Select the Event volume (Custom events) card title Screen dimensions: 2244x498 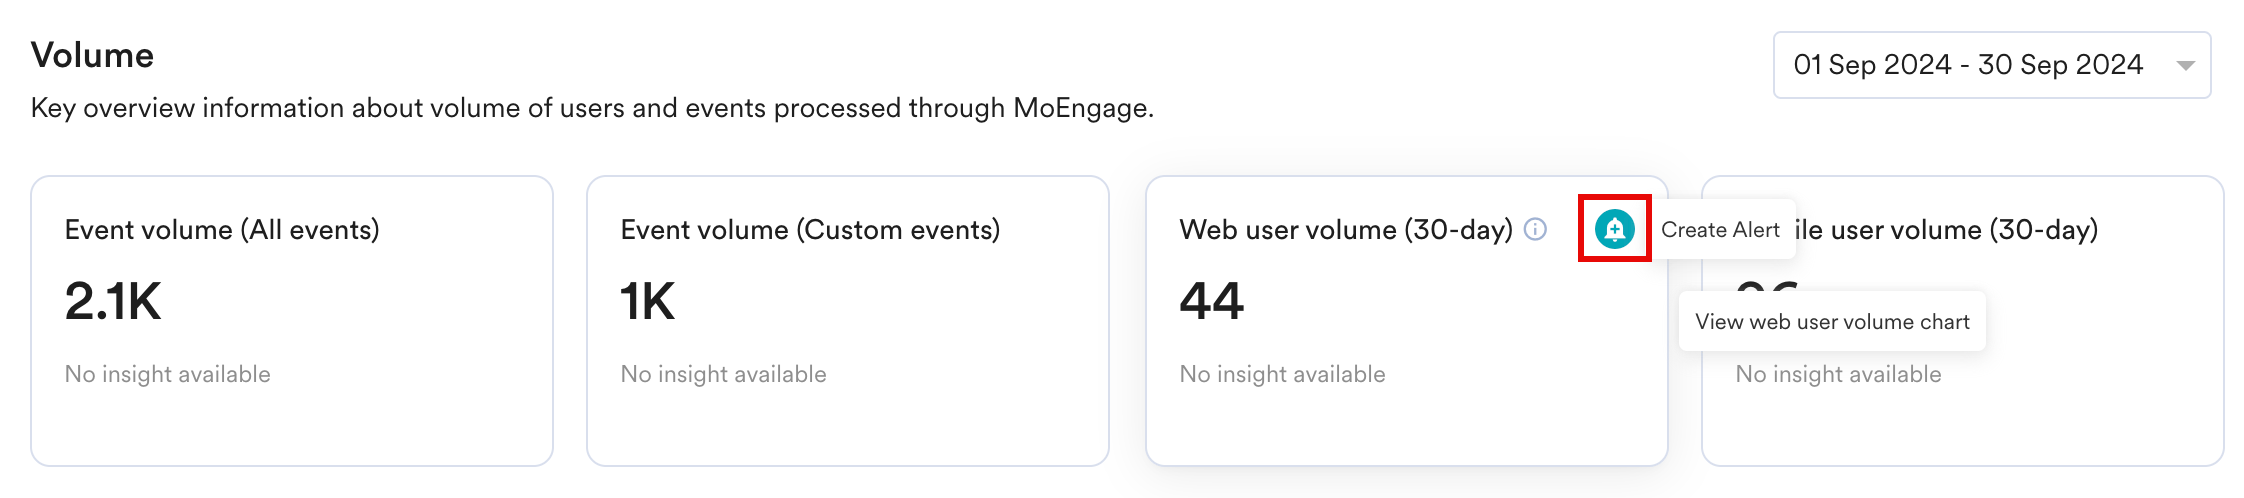point(810,230)
